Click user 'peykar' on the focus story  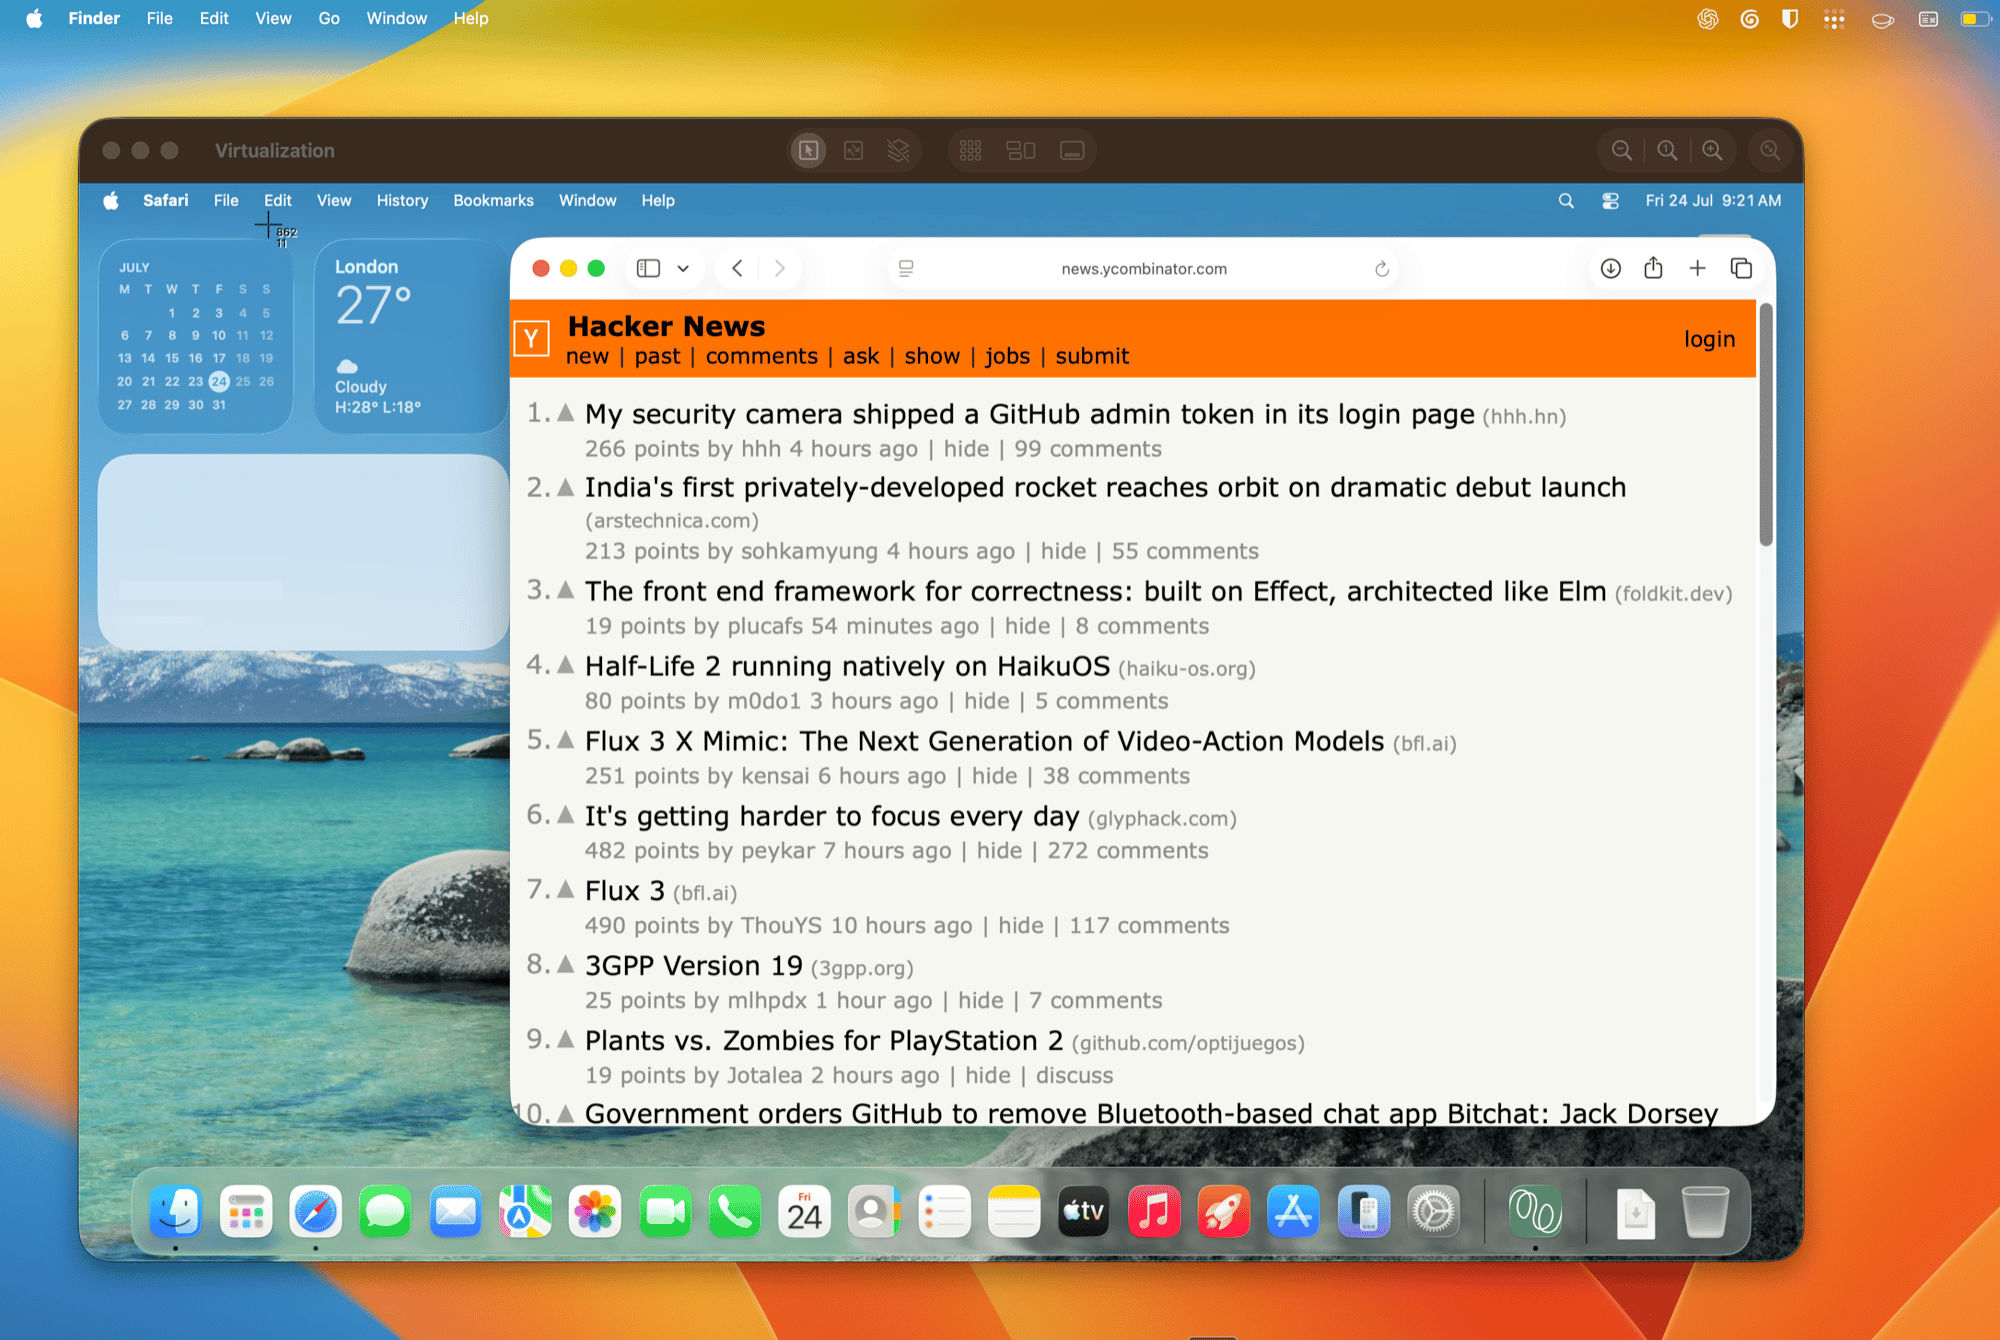(x=778, y=851)
